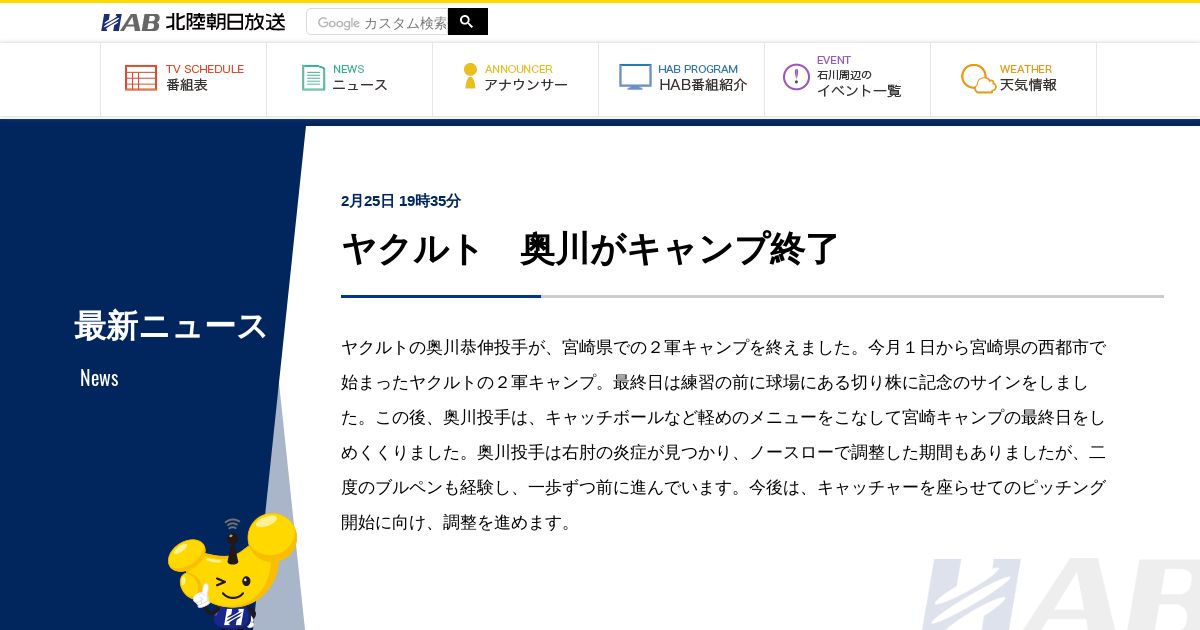The height and width of the screenshot is (630, 1200).
Task: Click the date 2月25日 19時35分
Action: click(x=401, y=201)
